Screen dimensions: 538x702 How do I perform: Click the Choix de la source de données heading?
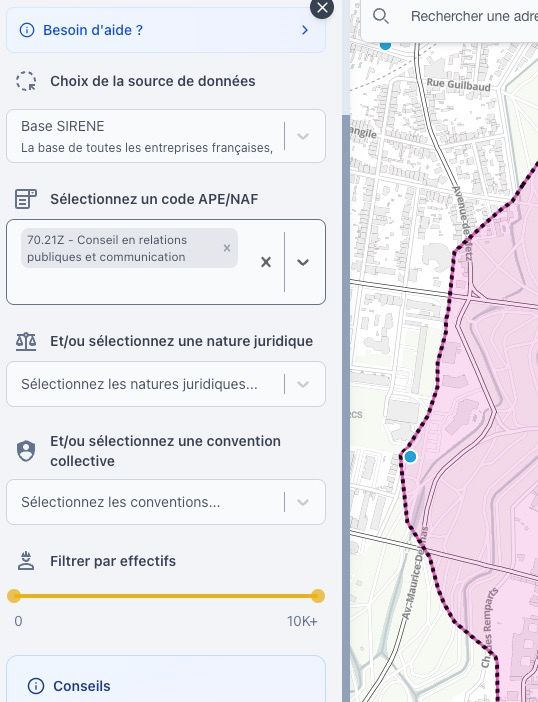pos(153,81)
